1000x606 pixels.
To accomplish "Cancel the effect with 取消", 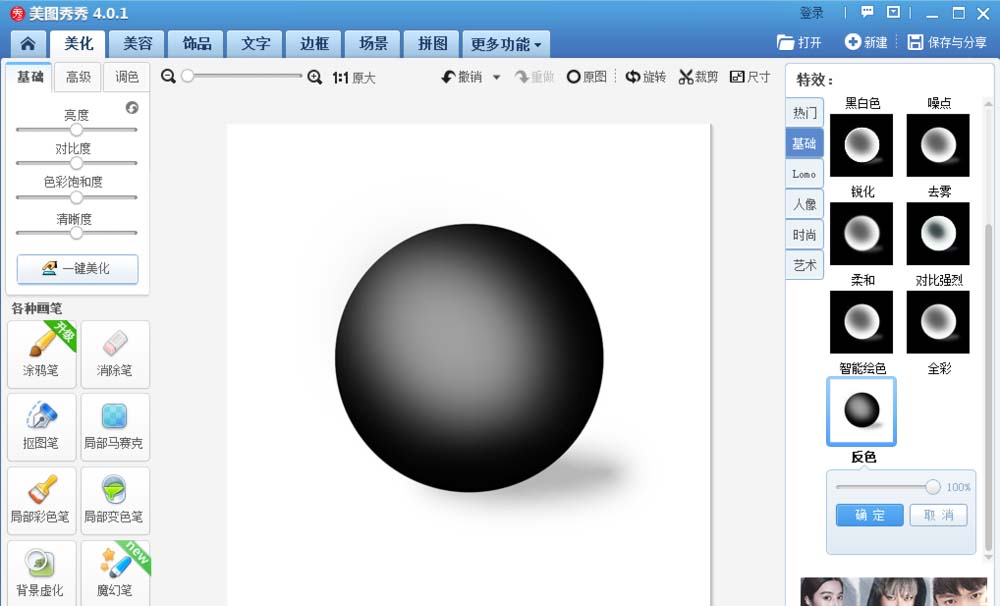I will click(939, 515).
